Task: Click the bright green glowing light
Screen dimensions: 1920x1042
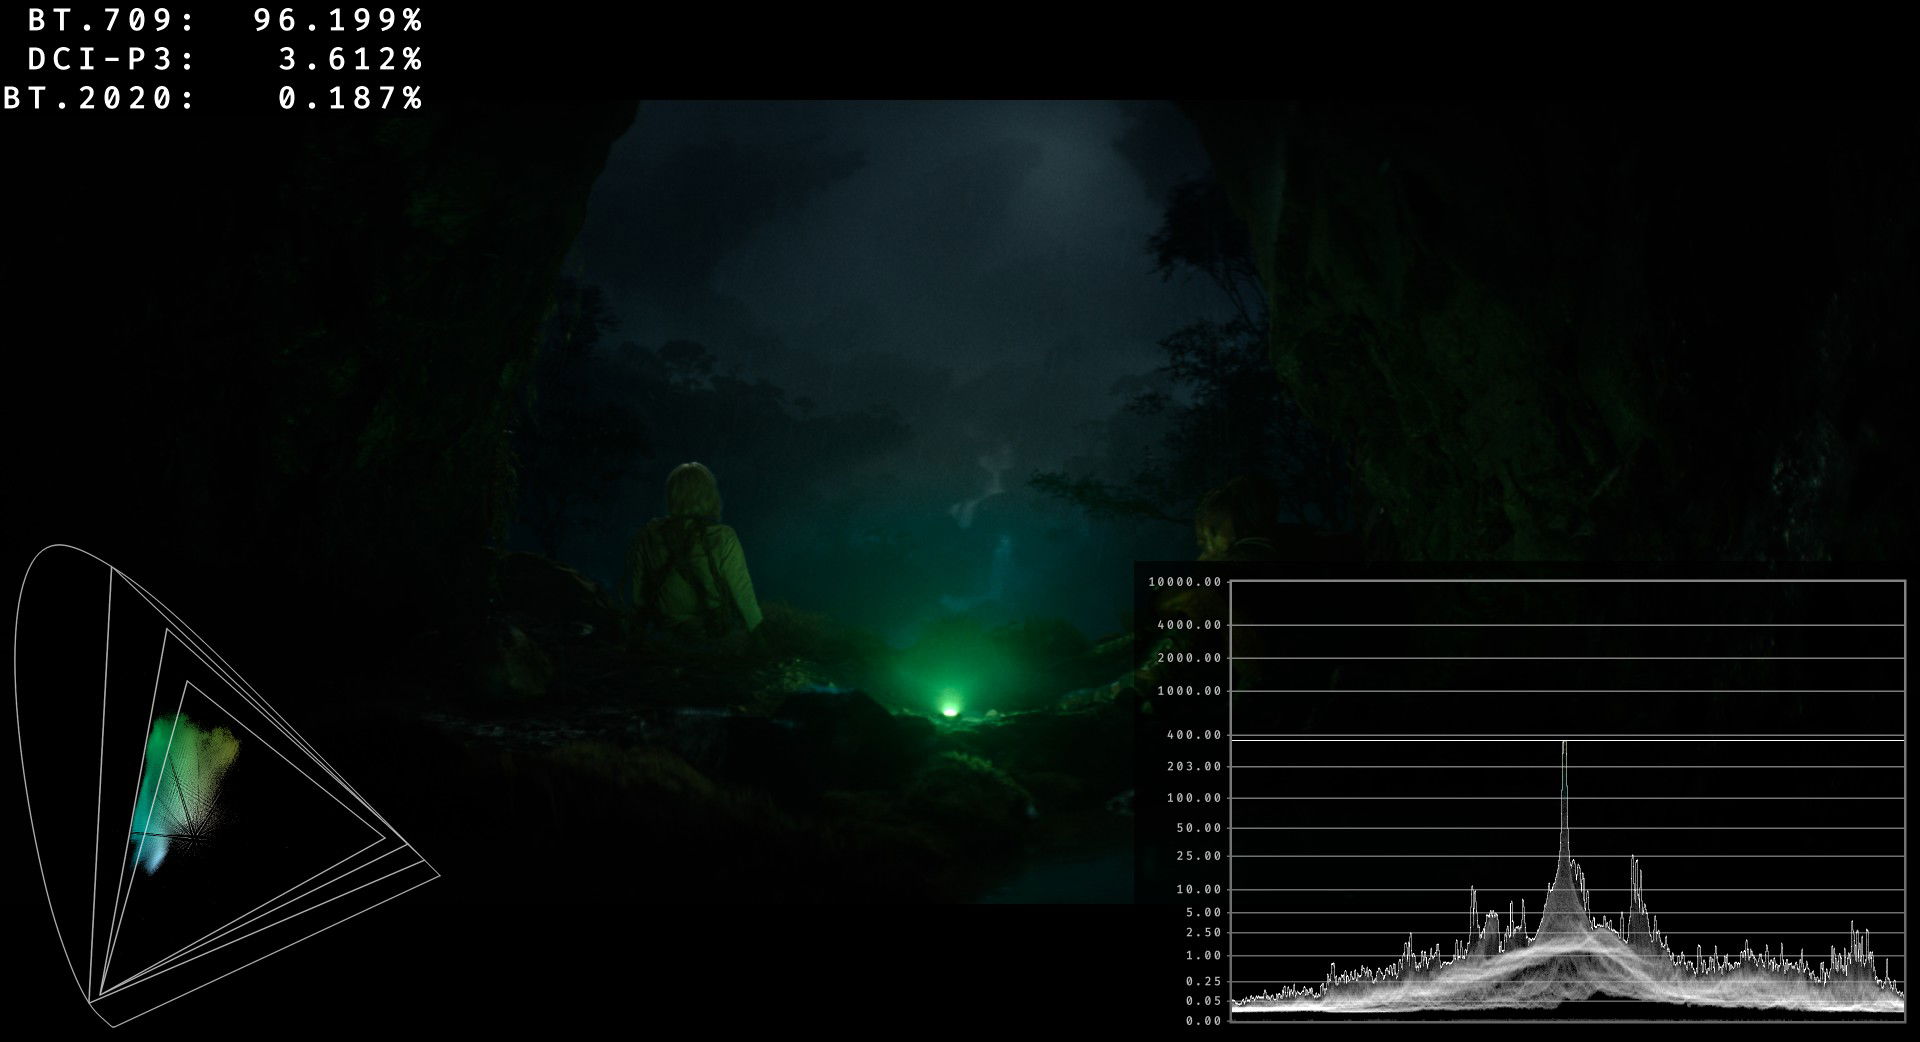Action: tap(948, 710)
